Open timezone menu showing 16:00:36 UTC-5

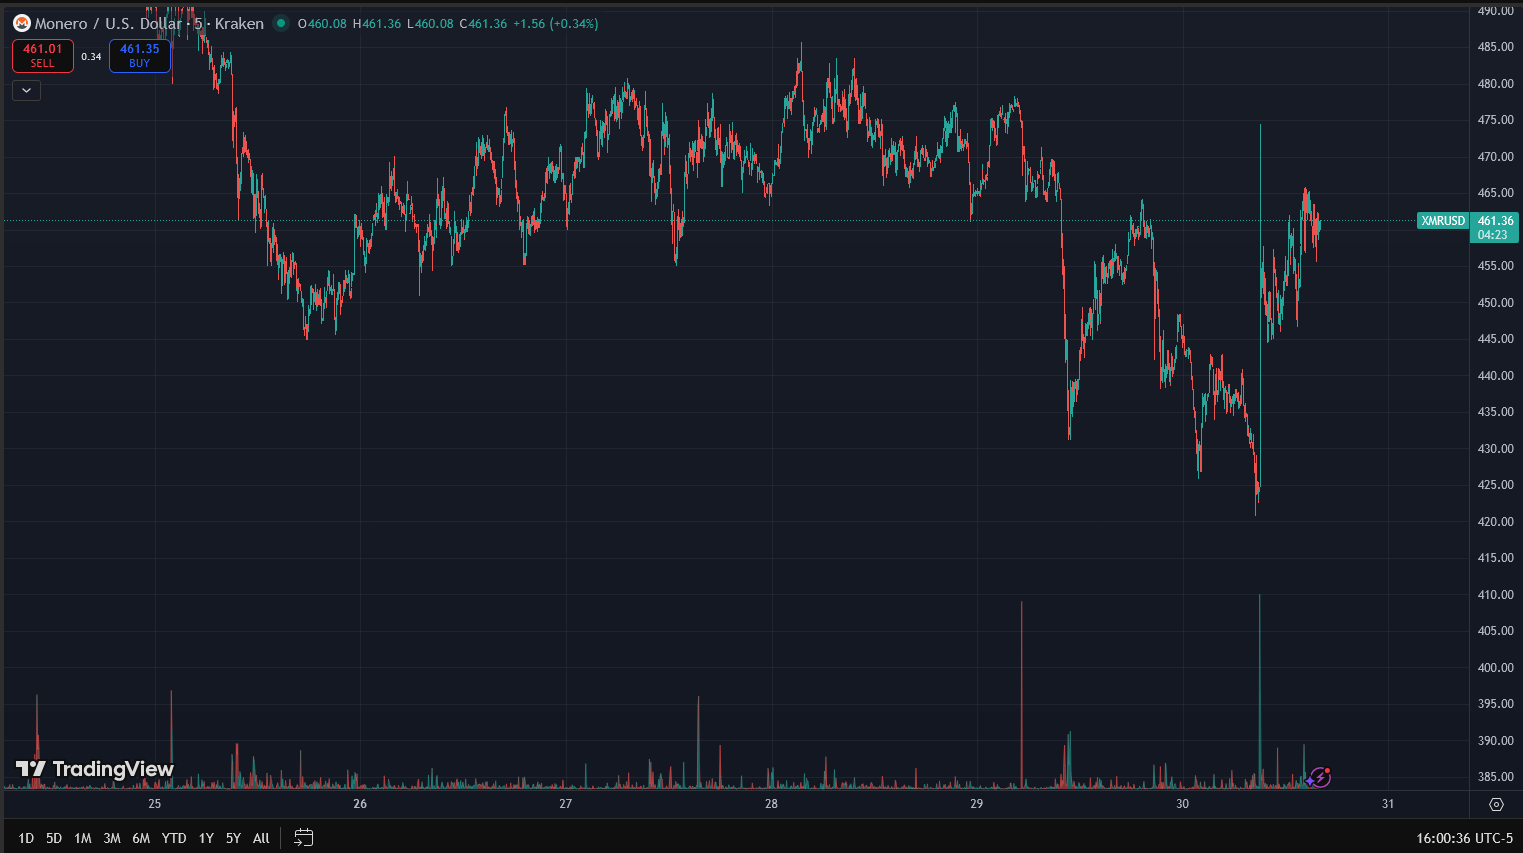(x=1464, y=838)
